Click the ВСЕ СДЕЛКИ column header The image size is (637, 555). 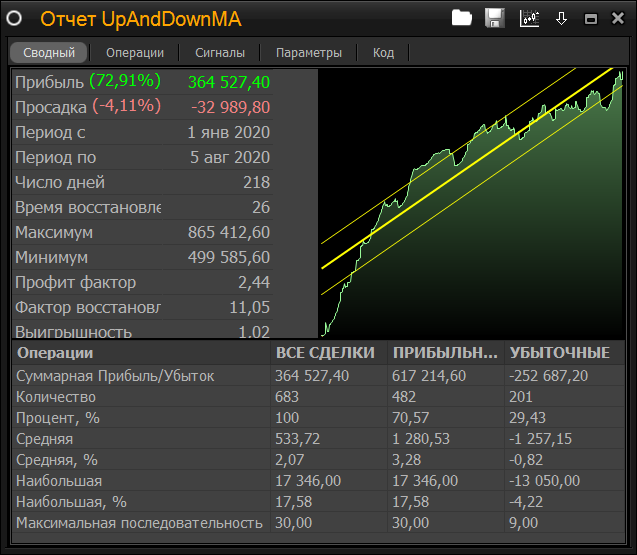coord(326,353)
